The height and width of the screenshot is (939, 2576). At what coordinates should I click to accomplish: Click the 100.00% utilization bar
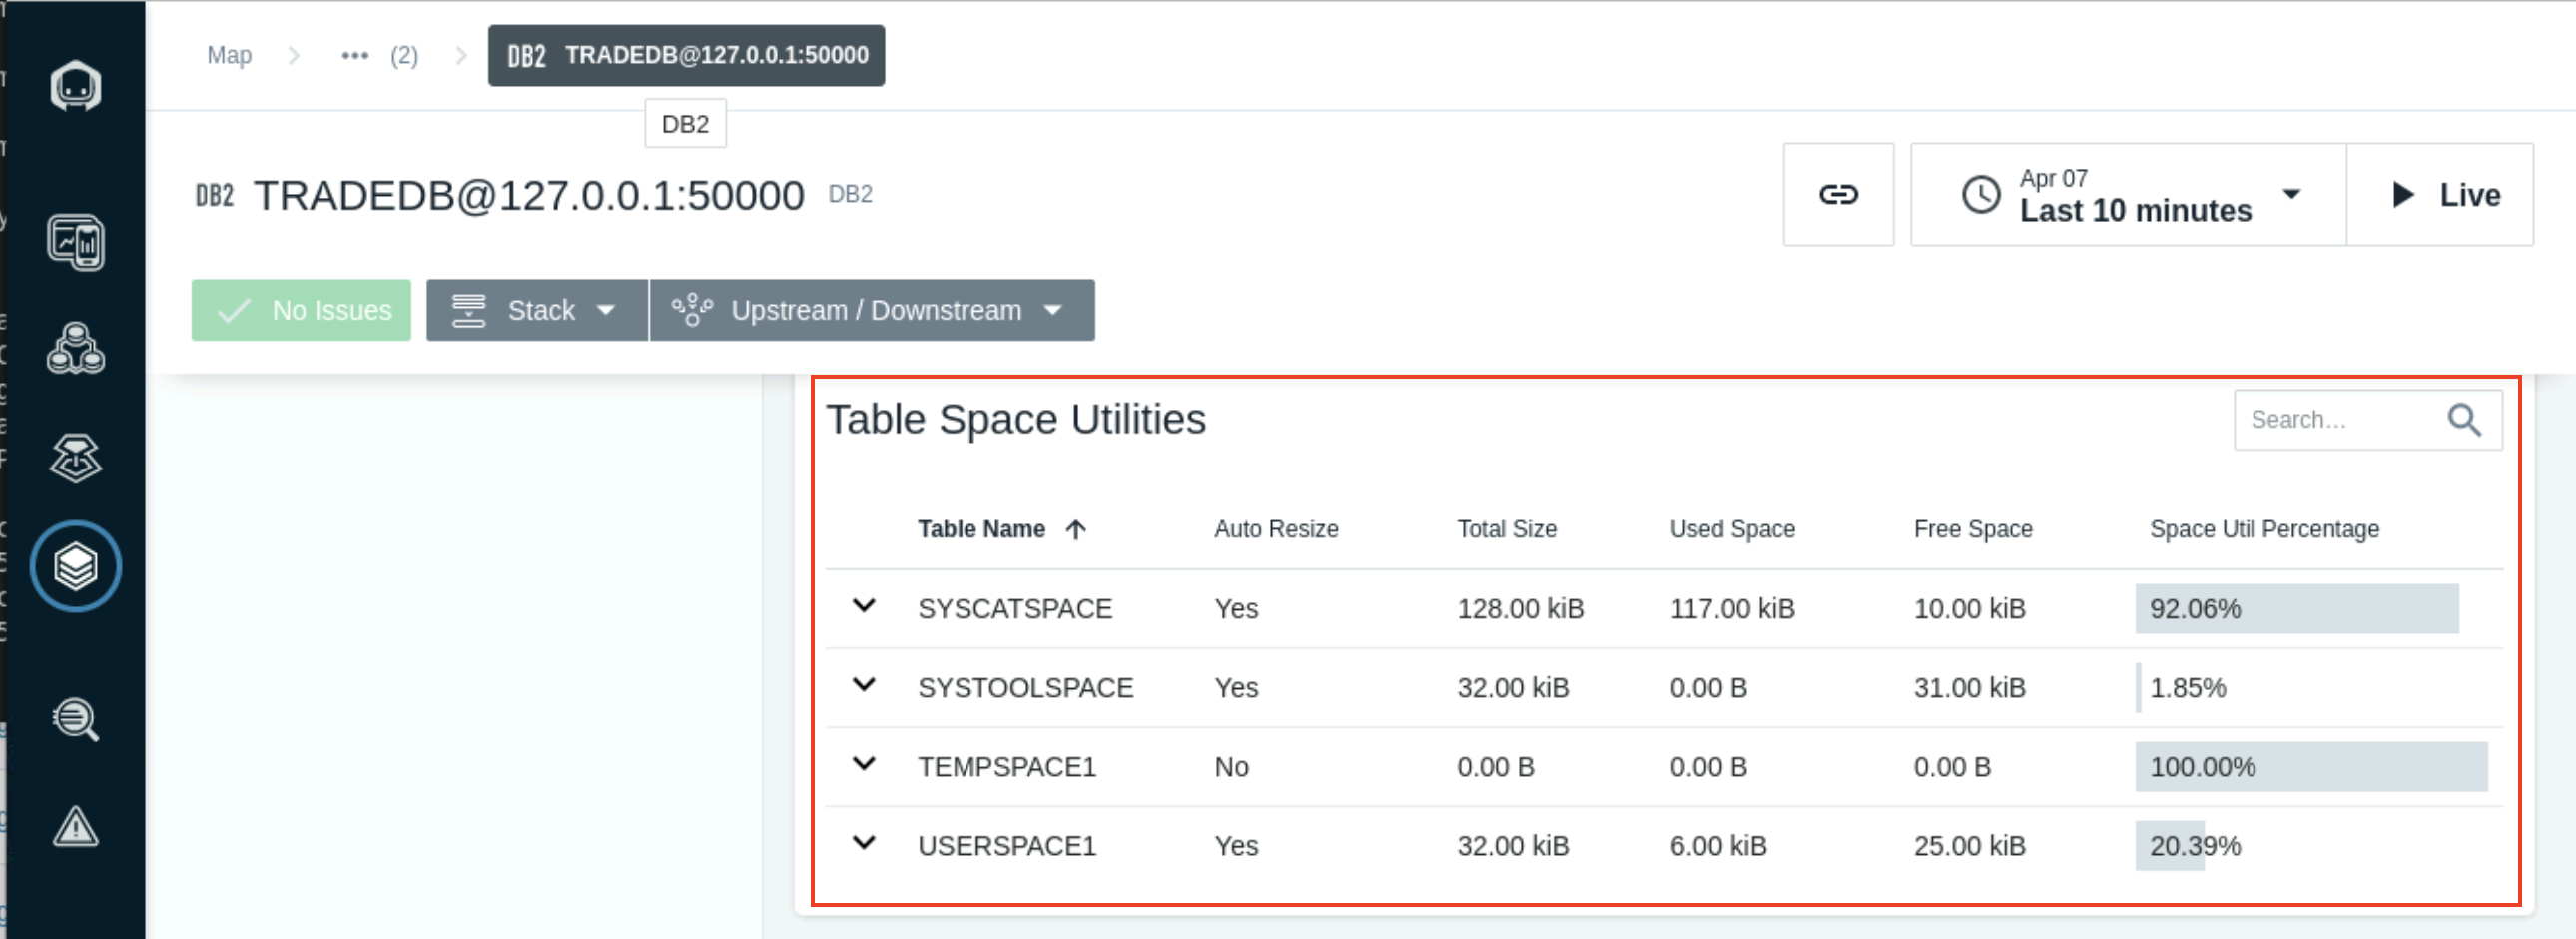click(x=2311, y=767)
